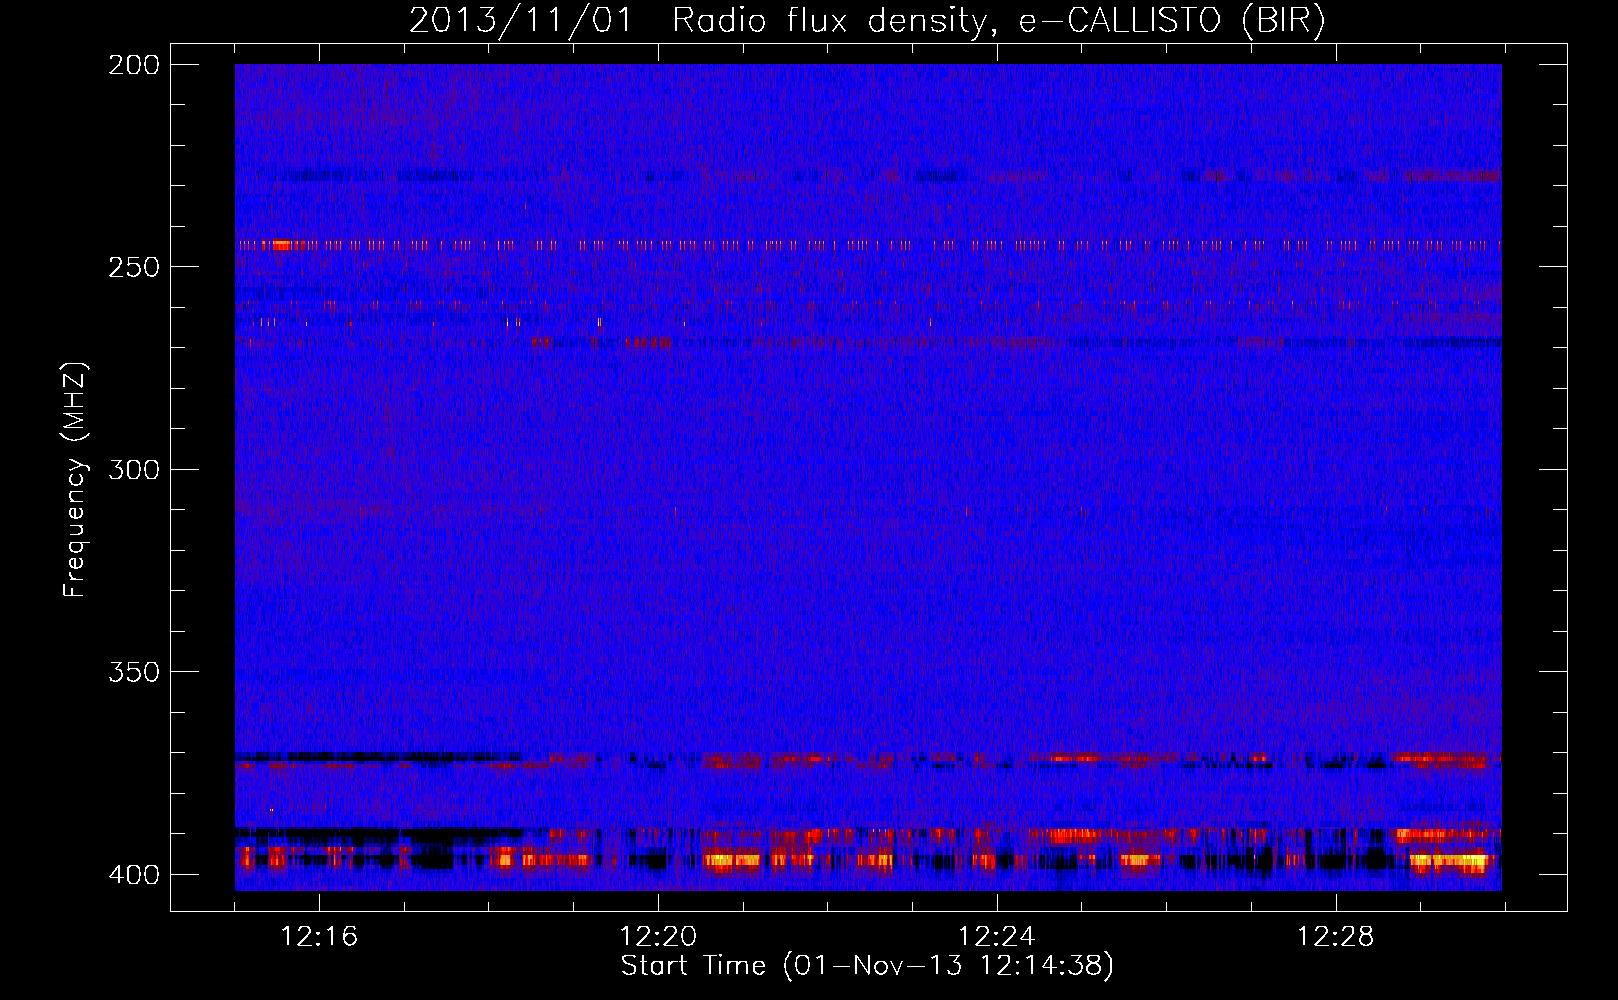Image resolution: width=1618 pixels, height=1000 pixels.
Task: Select the 400 frequency tick label
Action: click(x=134, y=875)
